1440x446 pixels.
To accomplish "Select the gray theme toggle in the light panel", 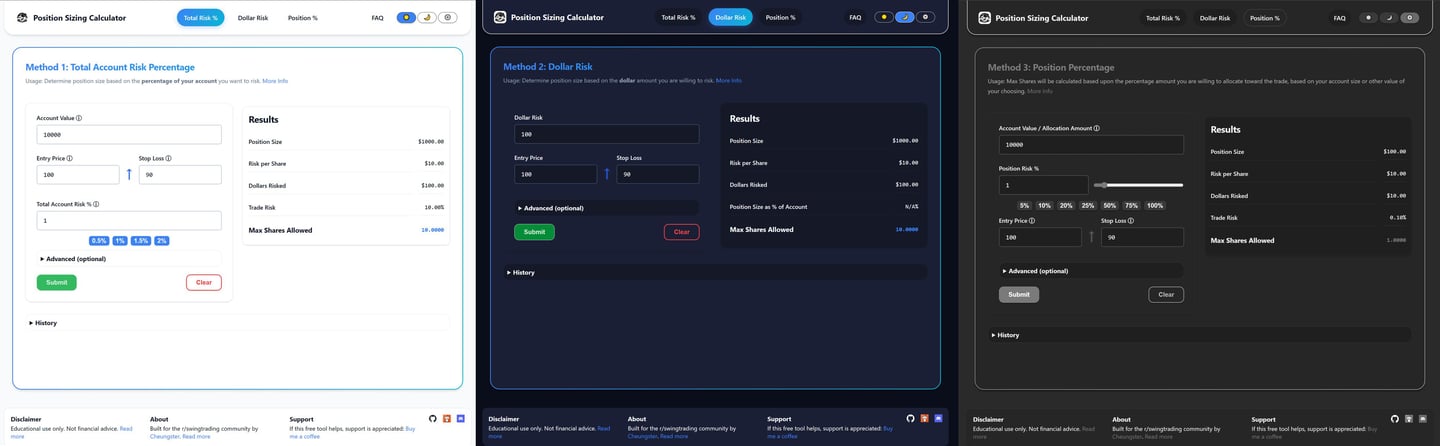I will coord(448,17).
